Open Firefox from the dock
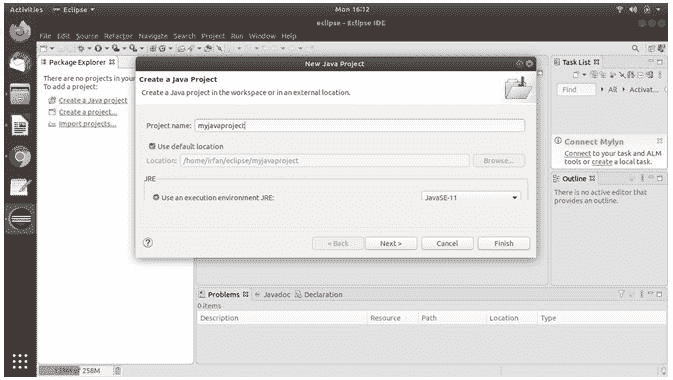Screen dimensions: 673x380 click(20, 31)
